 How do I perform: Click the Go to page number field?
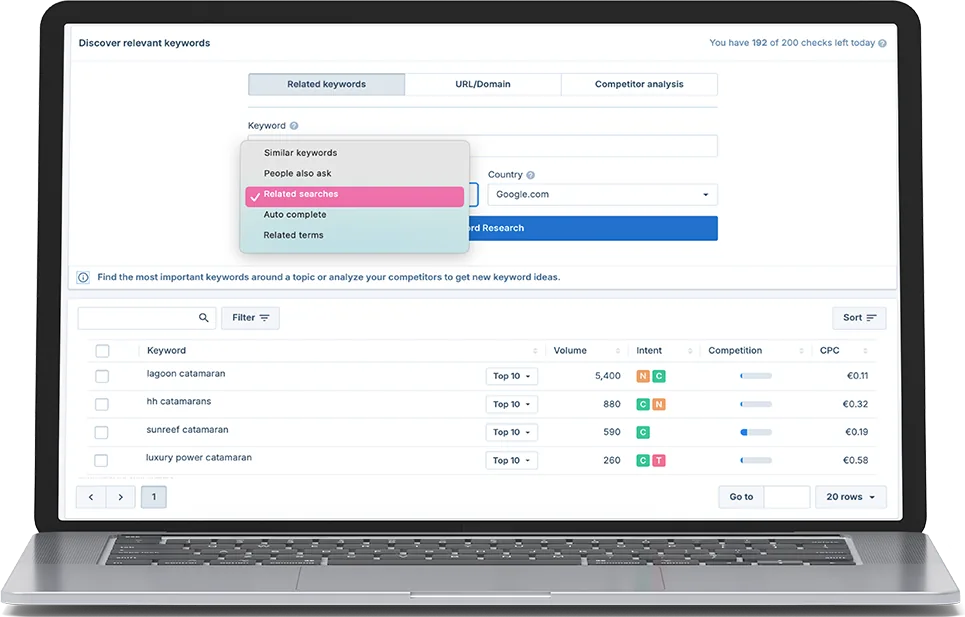coord(787,497)
